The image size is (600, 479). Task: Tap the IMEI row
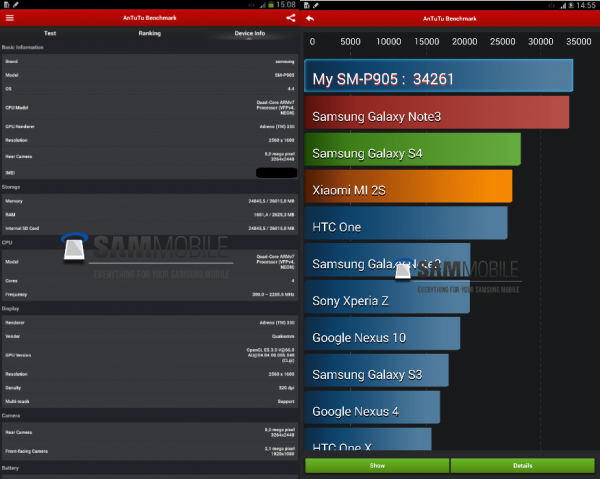click(150, 173)
